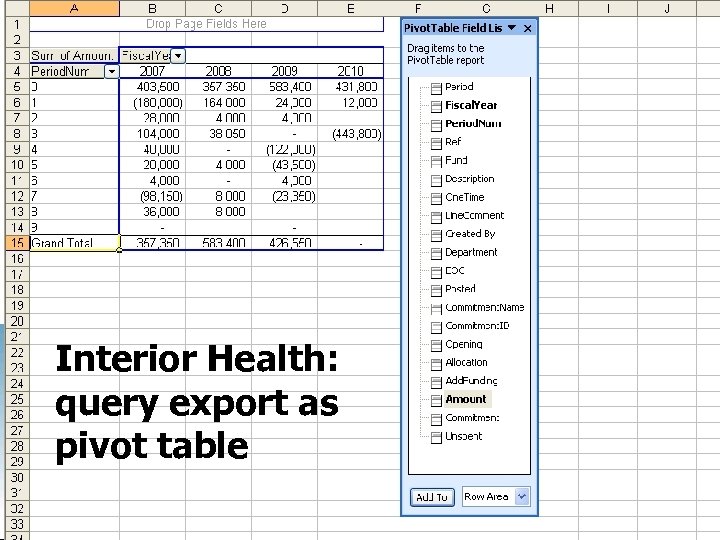Select column J header
Viewport: 720px width, 540px height.
(x=667, y=8)
